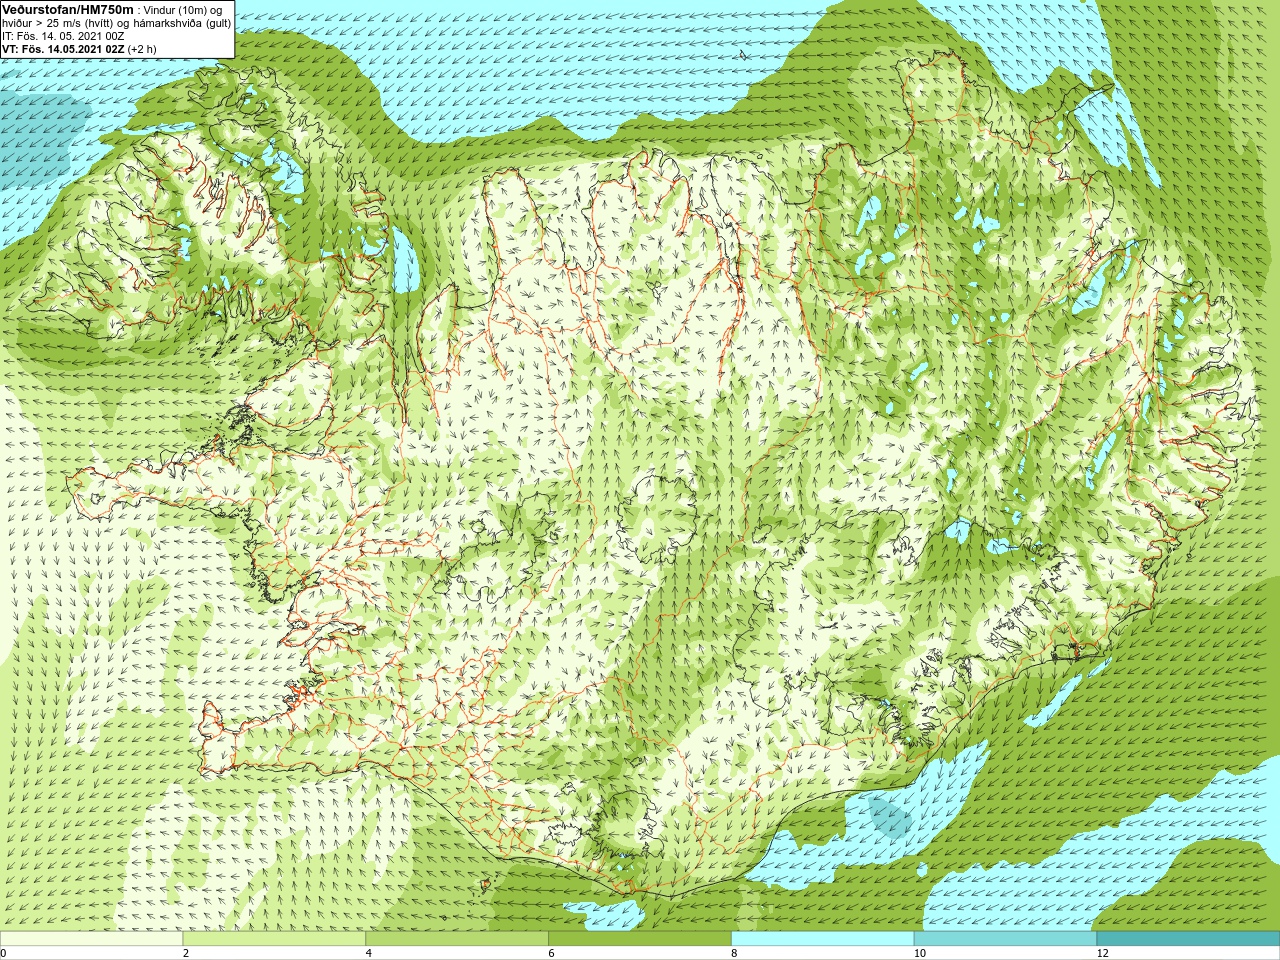Click the legend scale label "2"

point(186,953)
